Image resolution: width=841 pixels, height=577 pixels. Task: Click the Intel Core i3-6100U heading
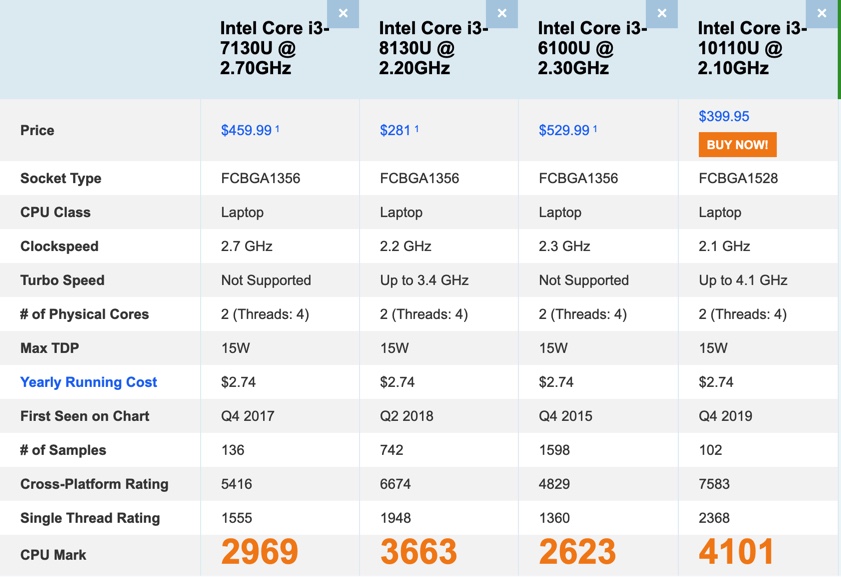point(593,48)
